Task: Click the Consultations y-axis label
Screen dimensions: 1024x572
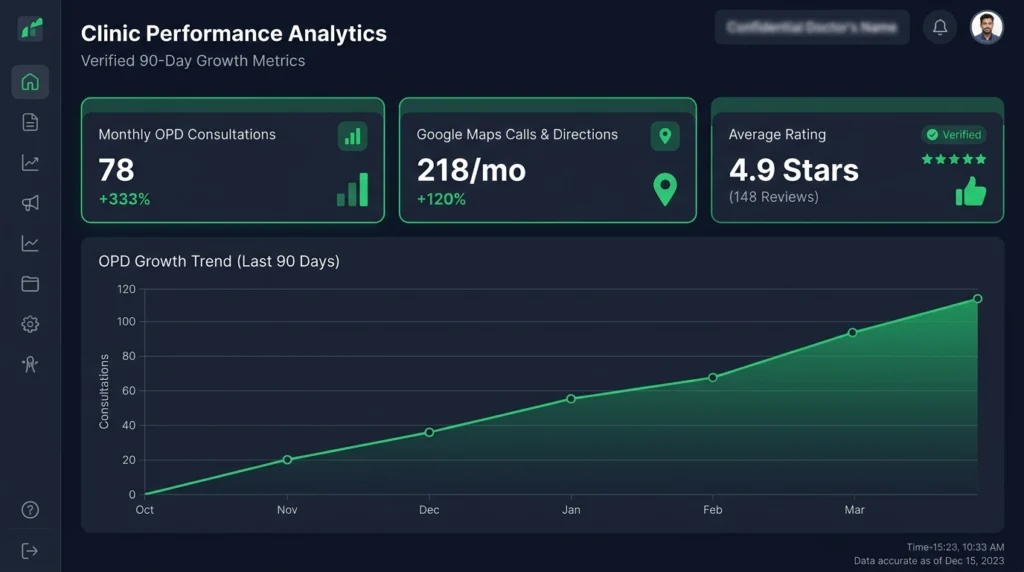Action: pos(104,392)
